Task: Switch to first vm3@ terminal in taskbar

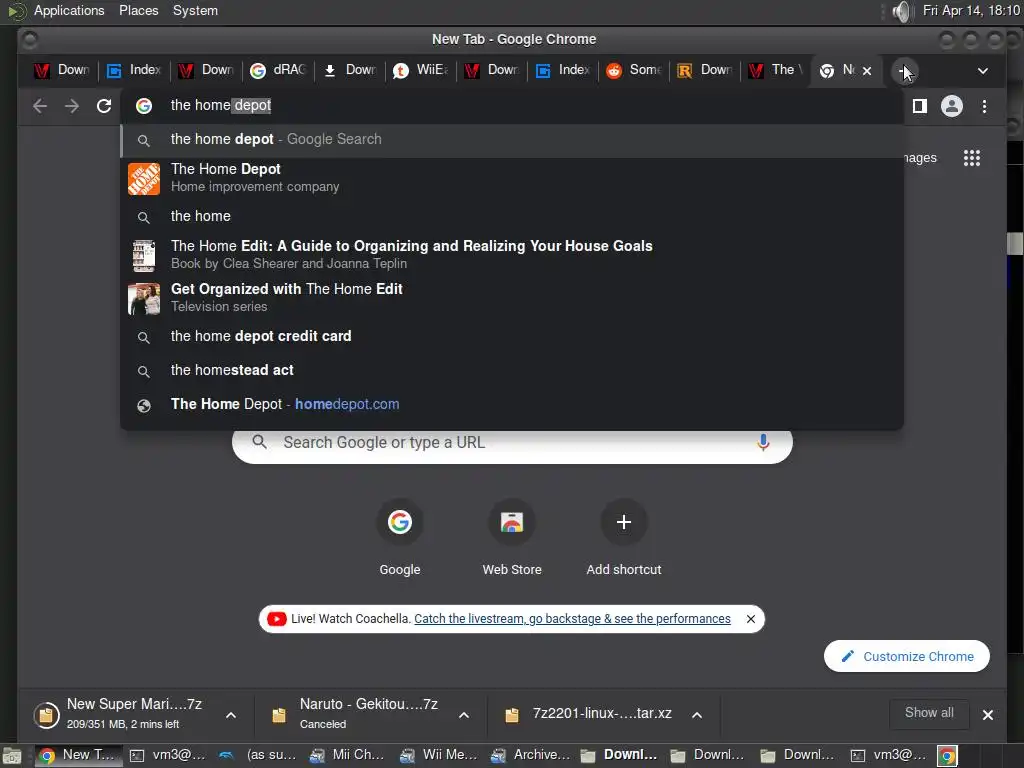Action: click(168, 756)
